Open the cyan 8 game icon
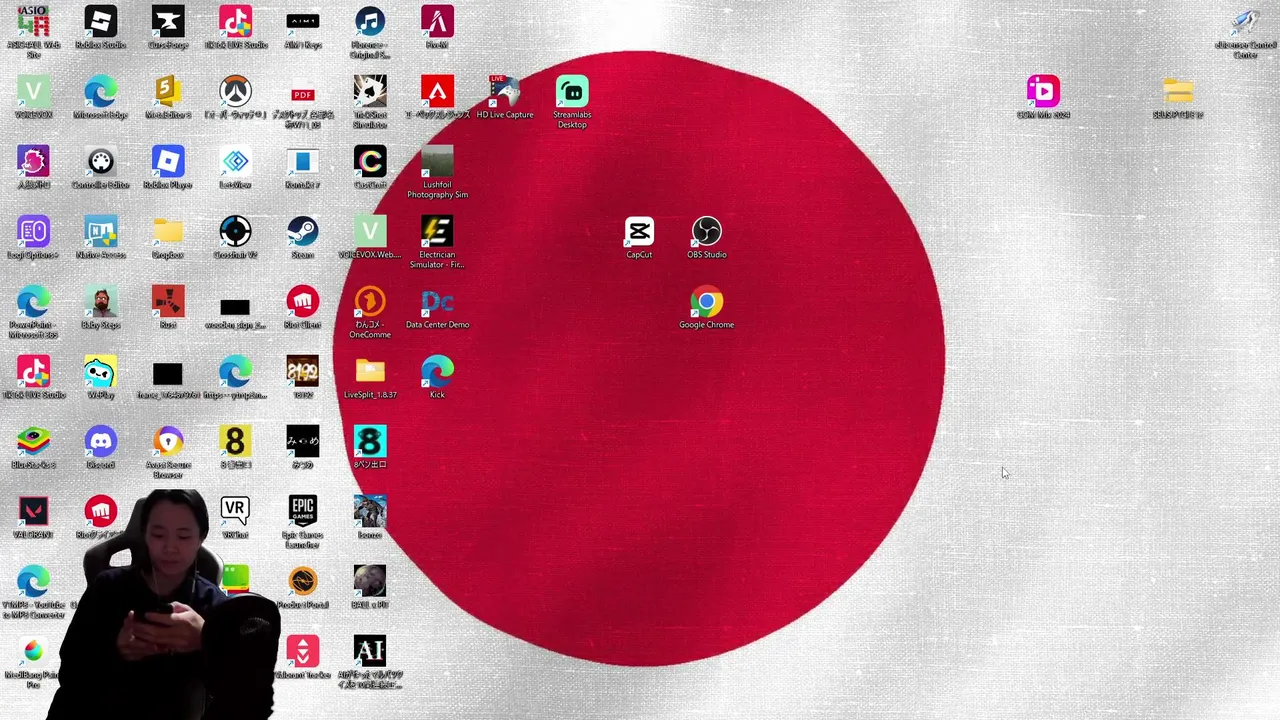Image resolution: width=1280 pixels, height=720 pixels. [x=370, y=442]
